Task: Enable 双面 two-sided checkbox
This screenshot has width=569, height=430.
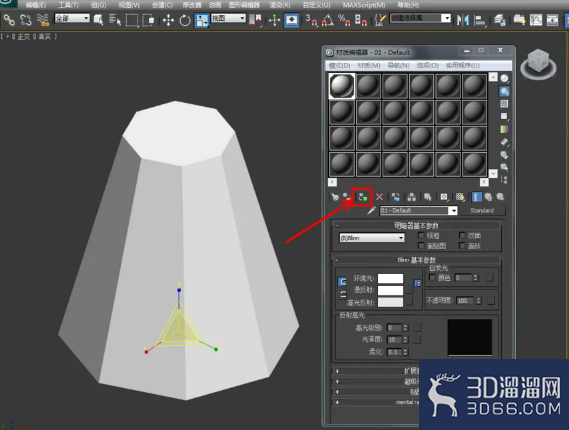Action: pos(462,236)
